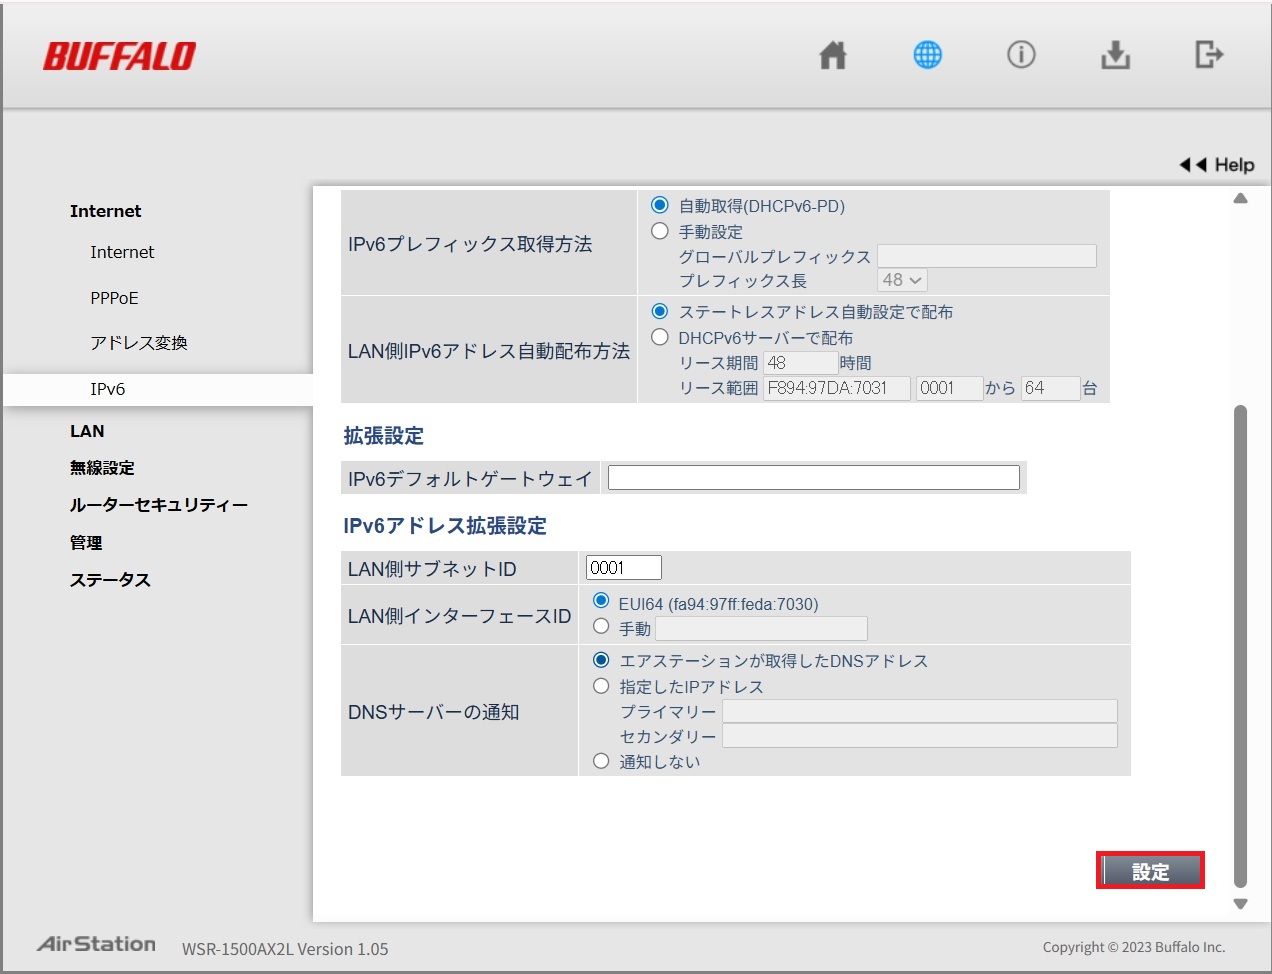
Task: Open 管理 menu section
Action: (86, 543)
